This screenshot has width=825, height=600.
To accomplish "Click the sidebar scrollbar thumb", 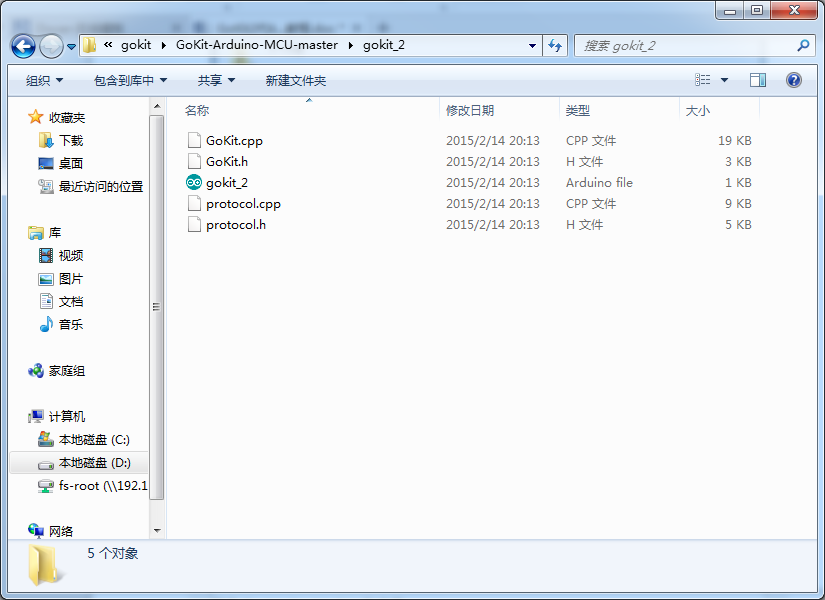I will coord(156,307).
